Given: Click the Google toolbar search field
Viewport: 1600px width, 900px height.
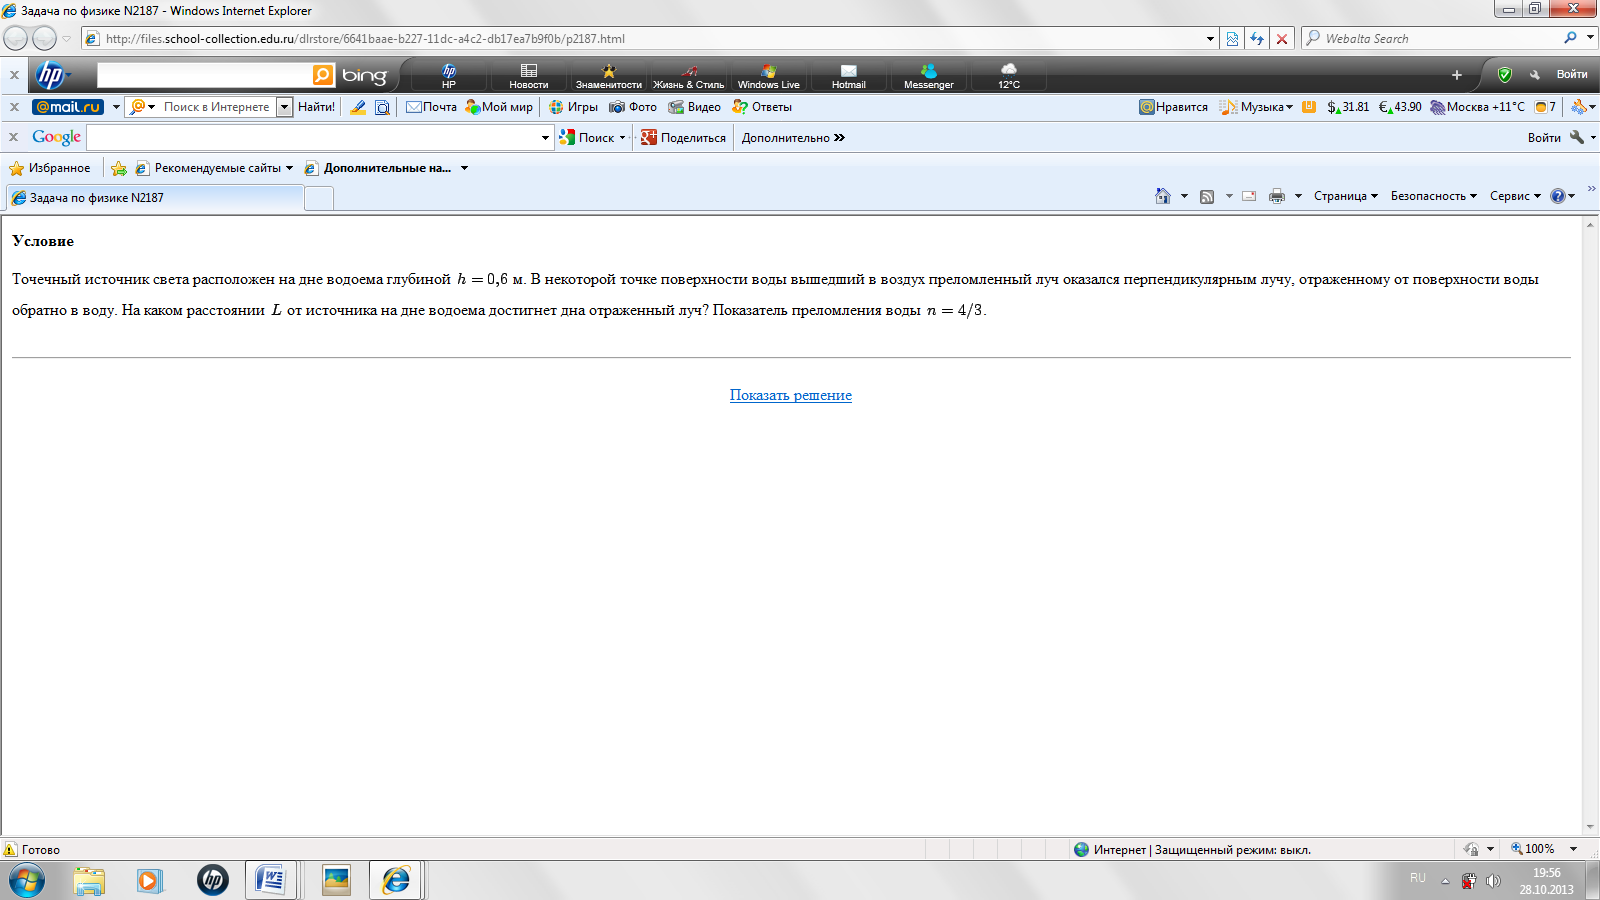Looking at the screenshot, I should [313, 137].
